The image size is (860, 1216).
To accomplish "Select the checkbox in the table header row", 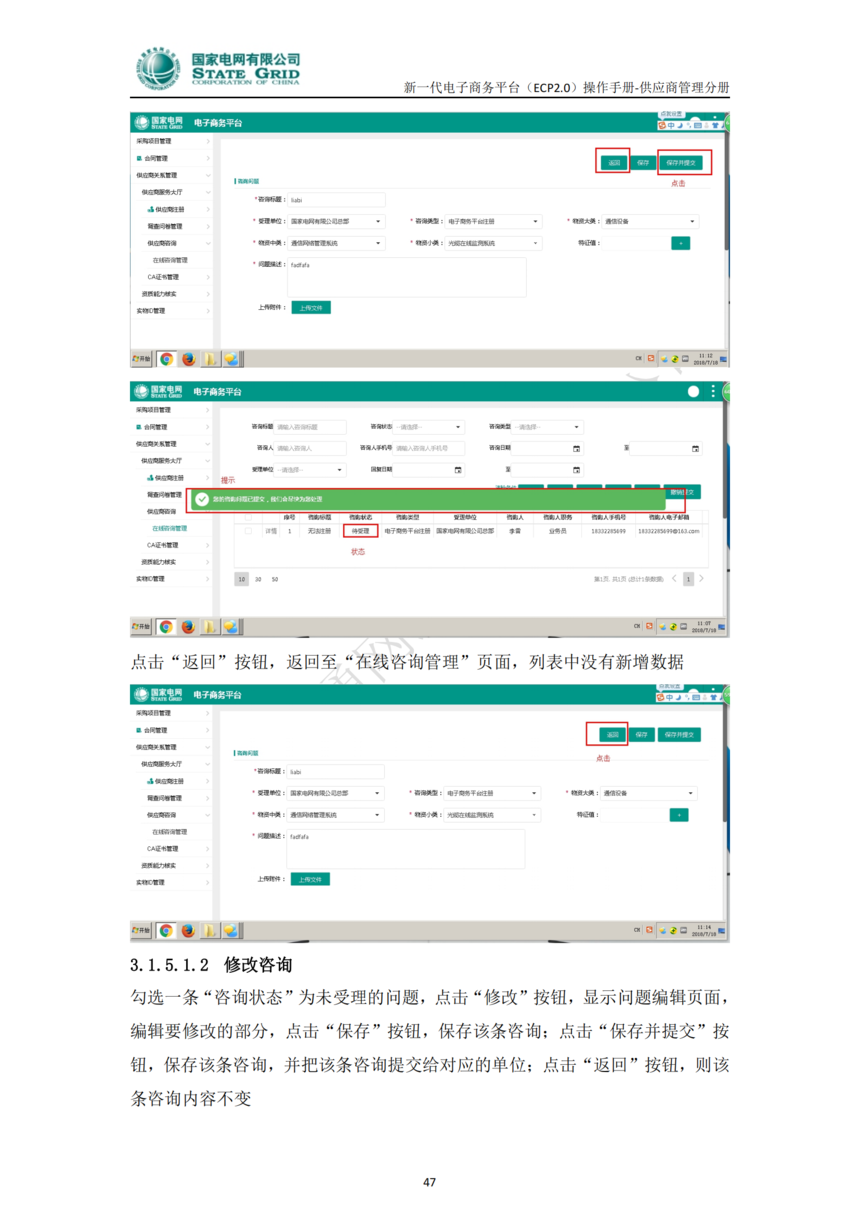I will click(x=246, y=516).
